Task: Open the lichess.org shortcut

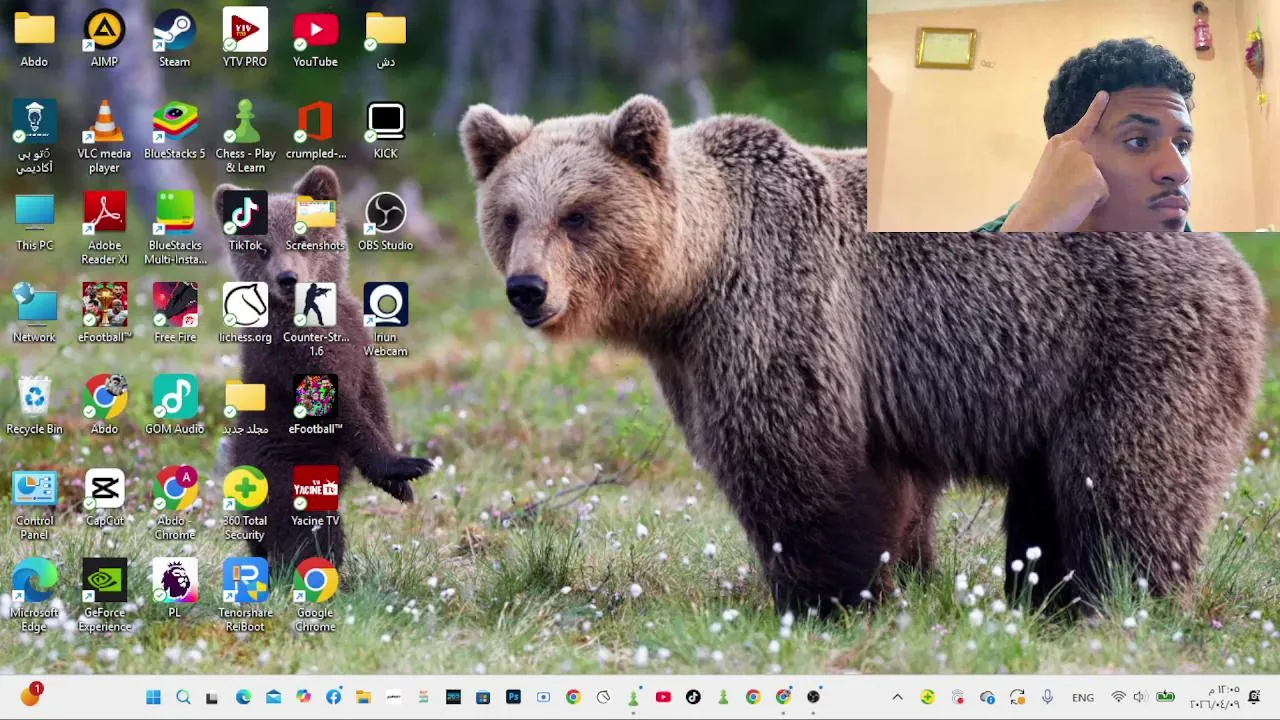Action: pyautogui.click(x=245, y=314)
